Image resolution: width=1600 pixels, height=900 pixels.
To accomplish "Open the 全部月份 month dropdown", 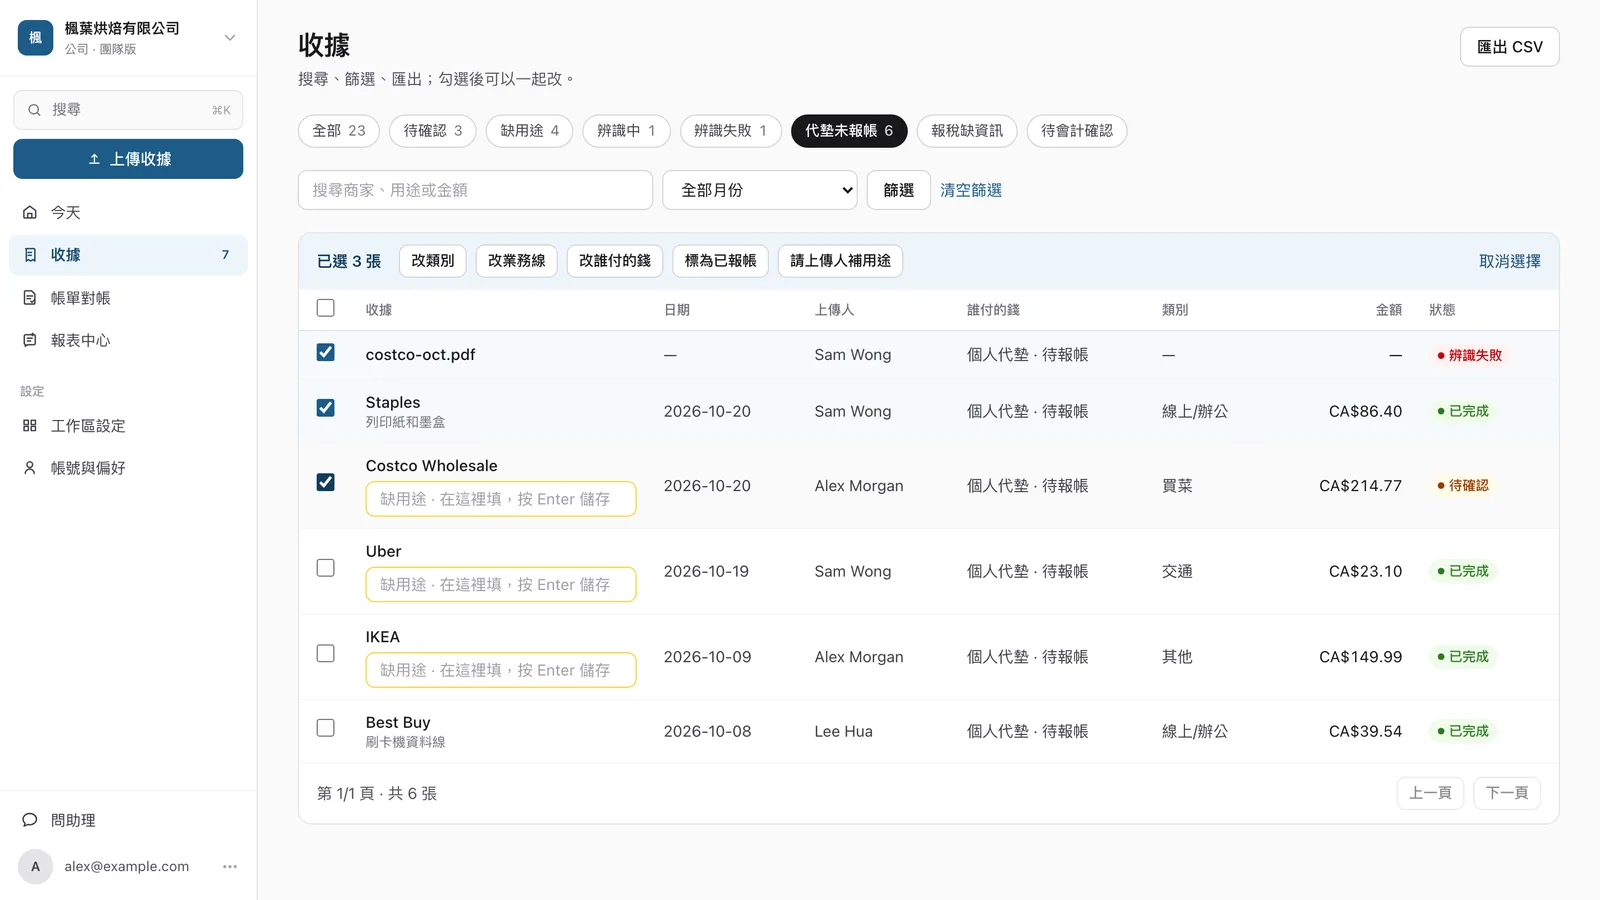I will pyautogui.click(x=760, y=190).
